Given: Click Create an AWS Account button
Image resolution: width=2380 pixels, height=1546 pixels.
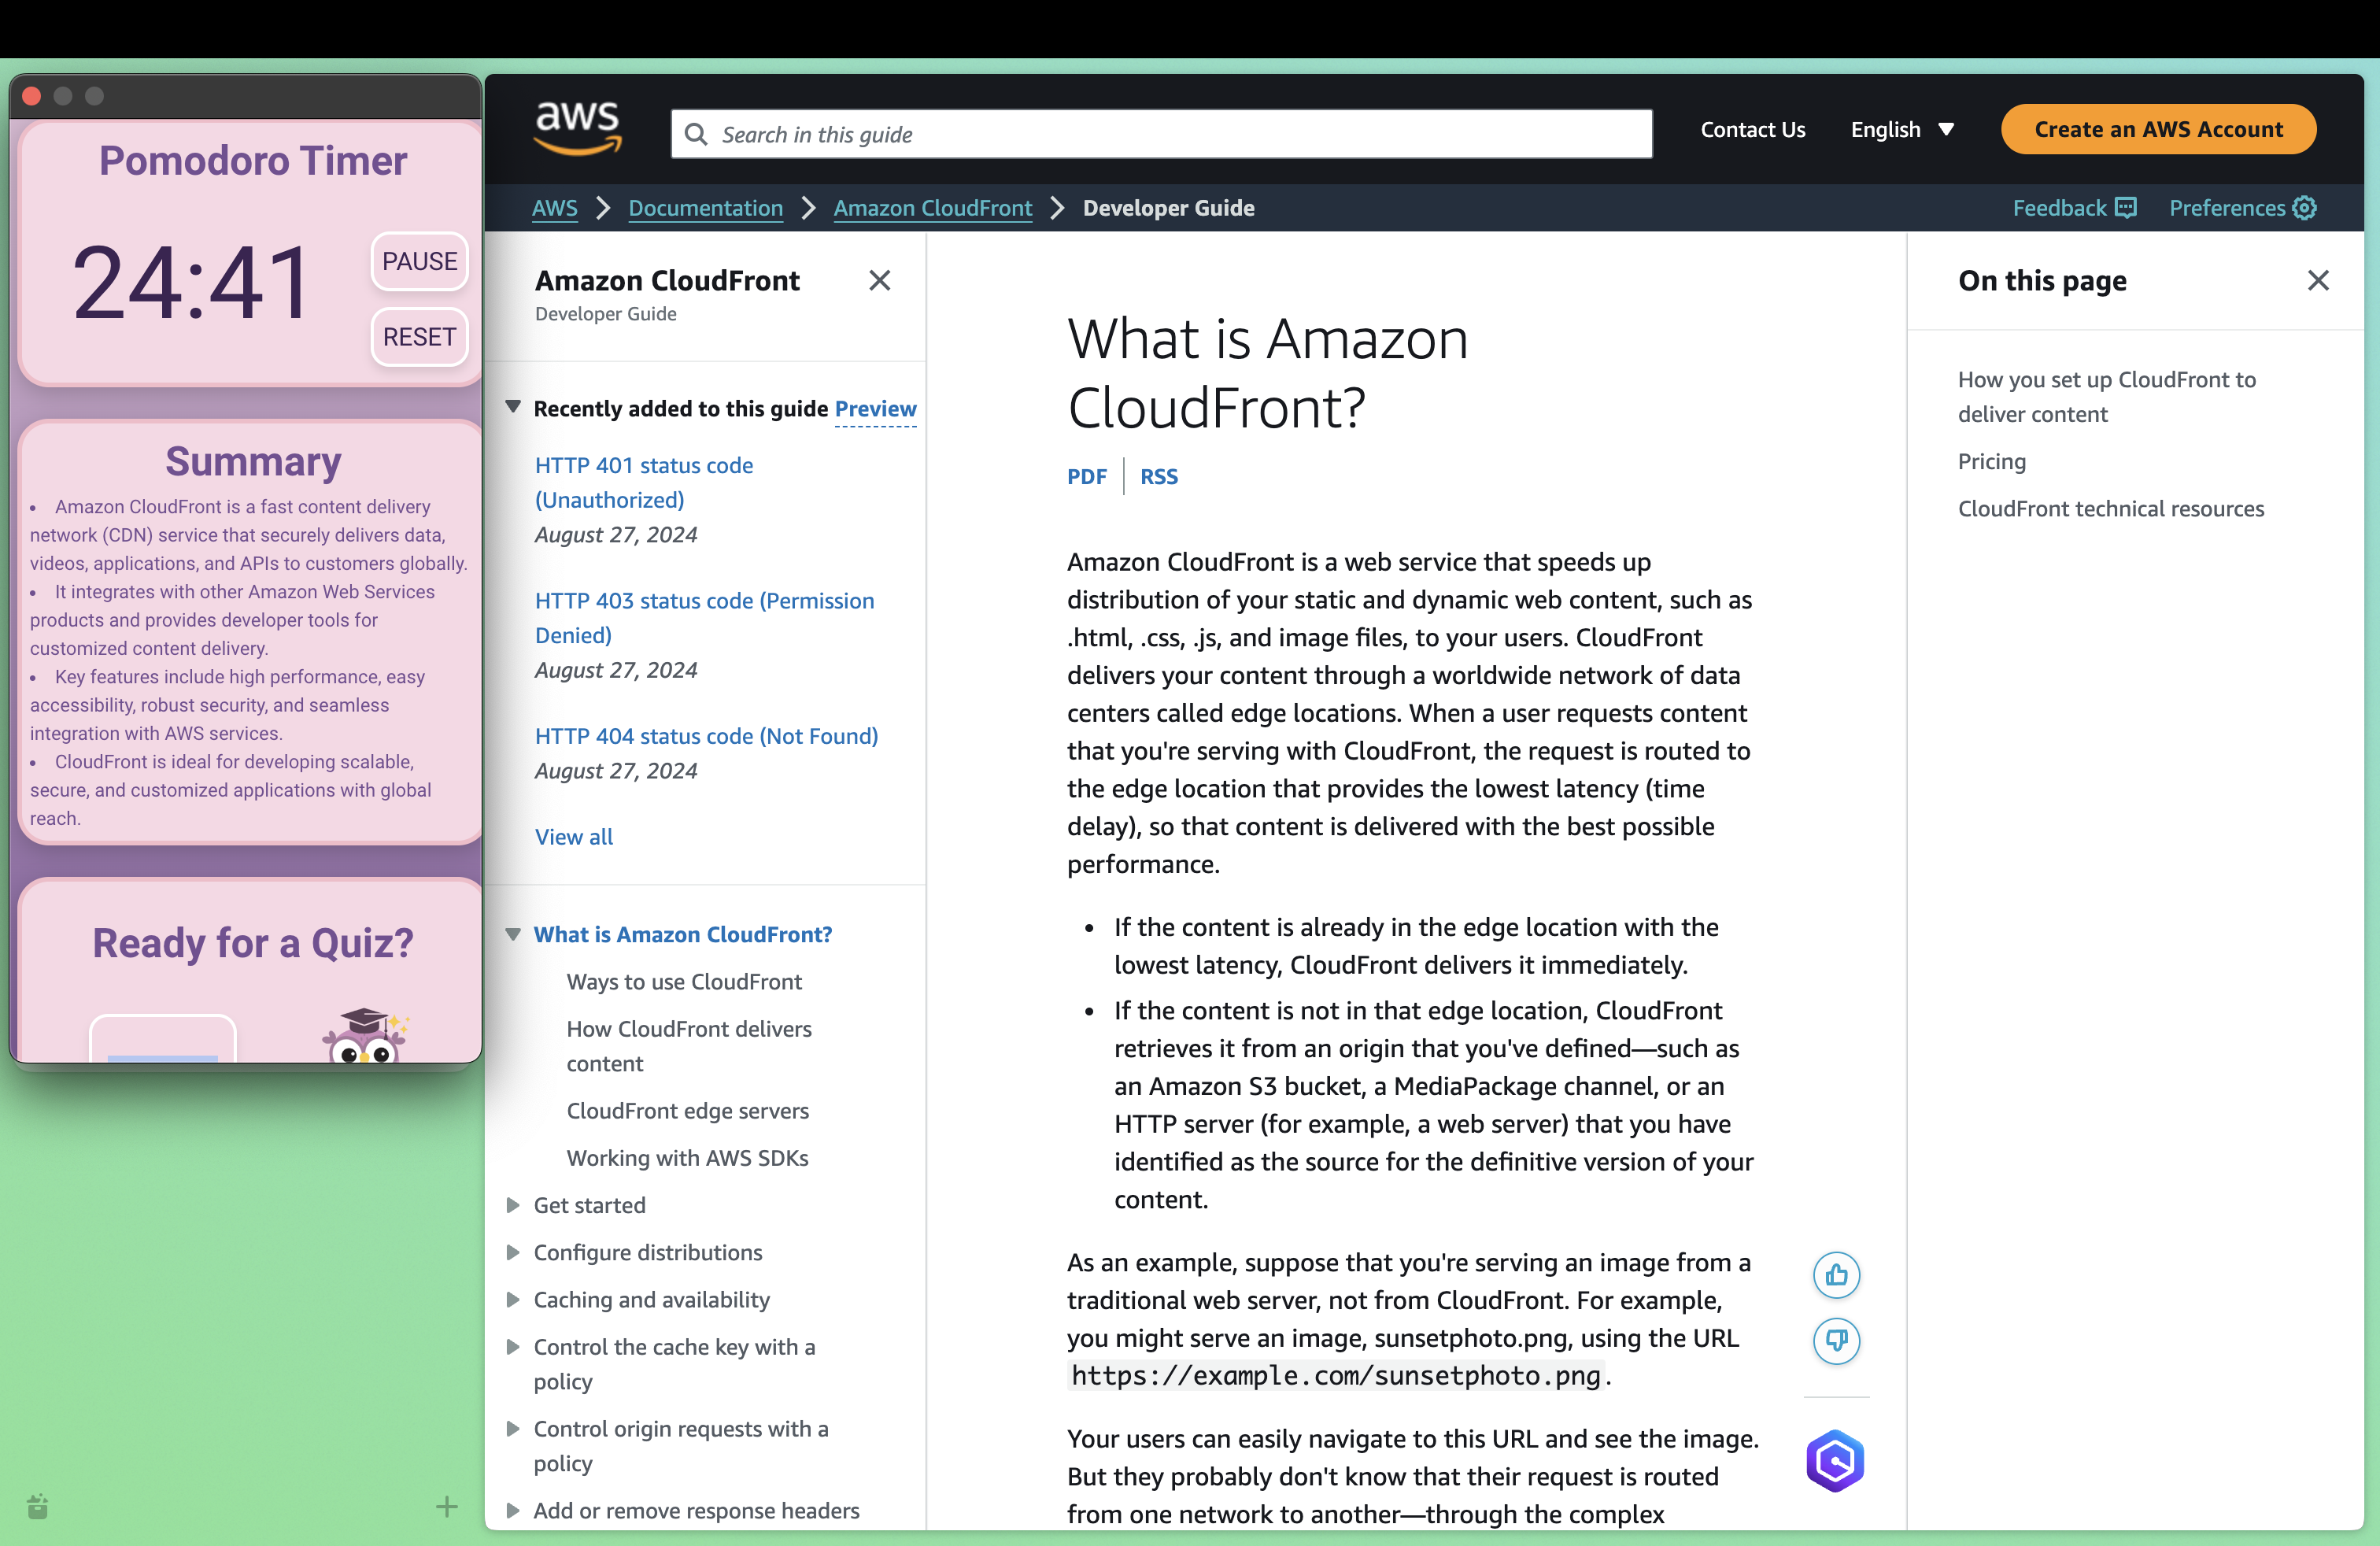Looking at the screenshot, I should [x=2158, y=130].
